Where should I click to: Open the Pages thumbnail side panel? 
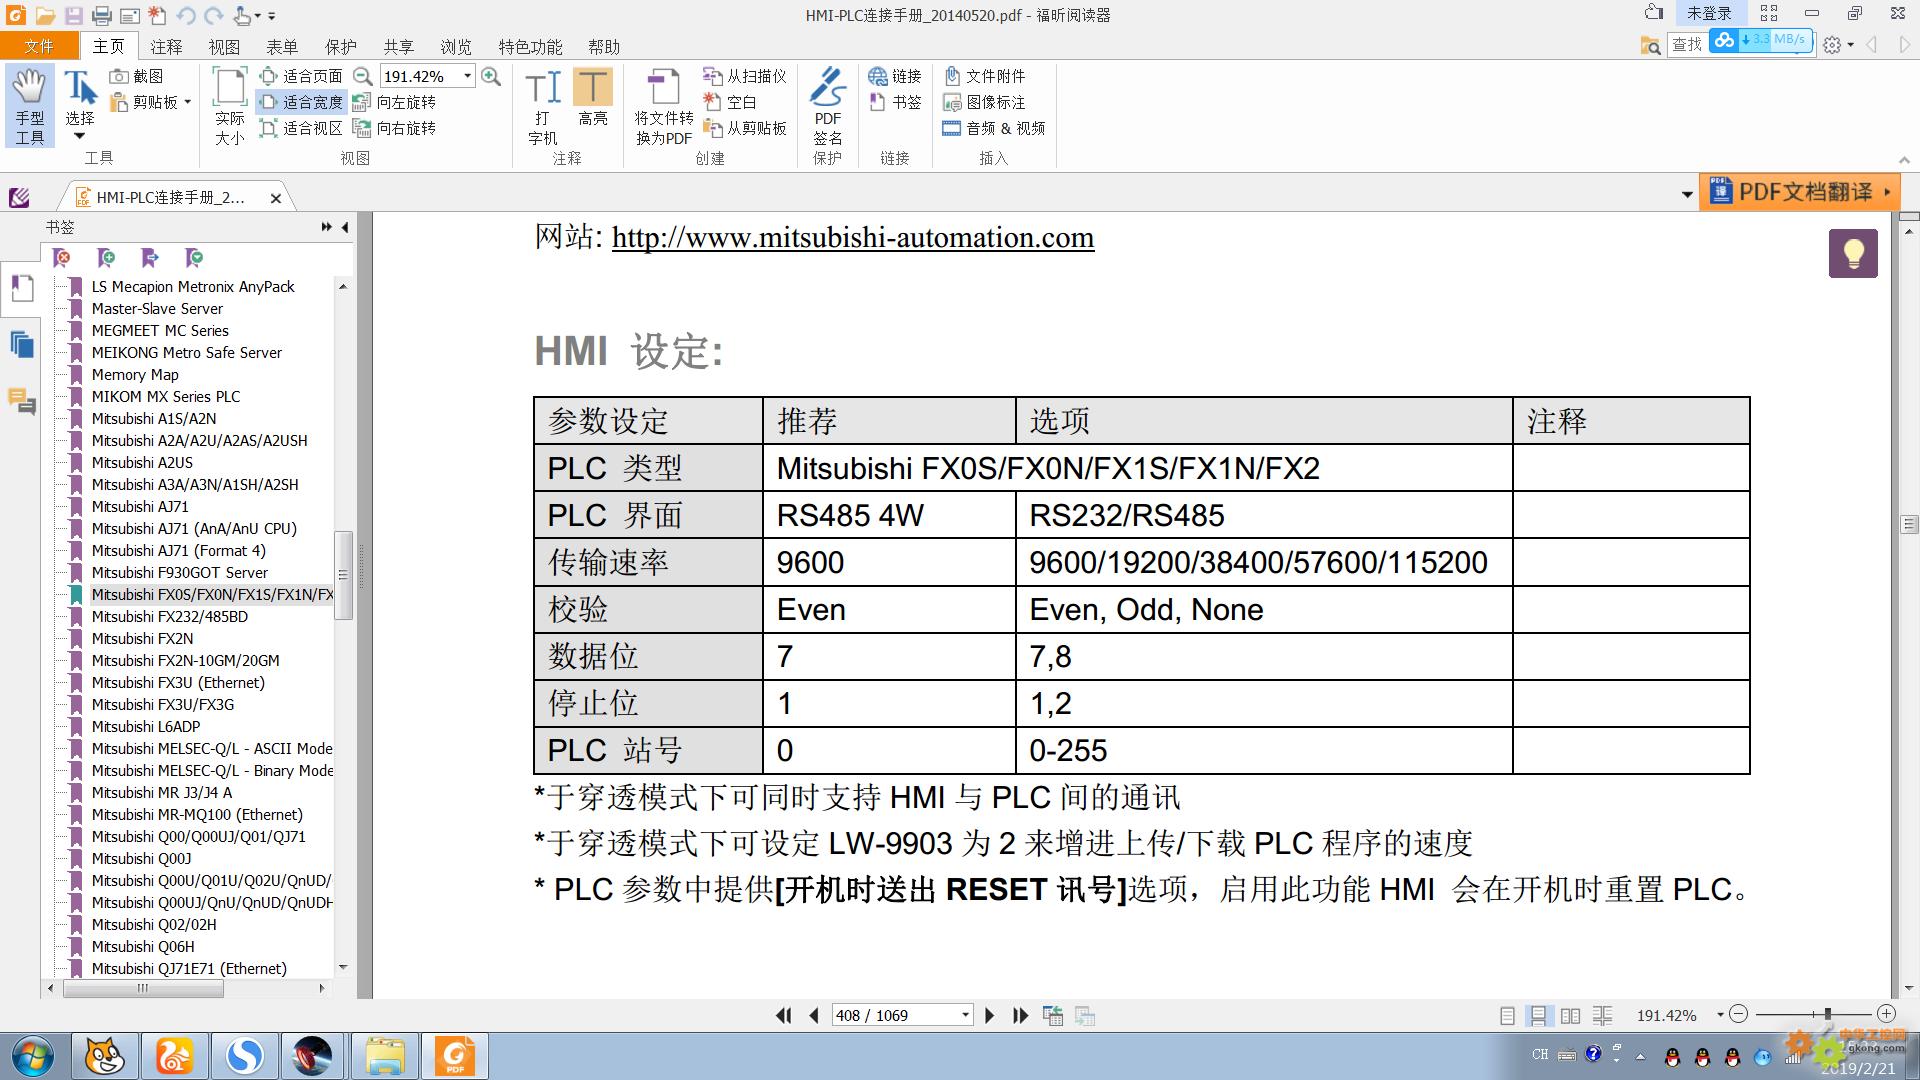(x=22, y=345)
